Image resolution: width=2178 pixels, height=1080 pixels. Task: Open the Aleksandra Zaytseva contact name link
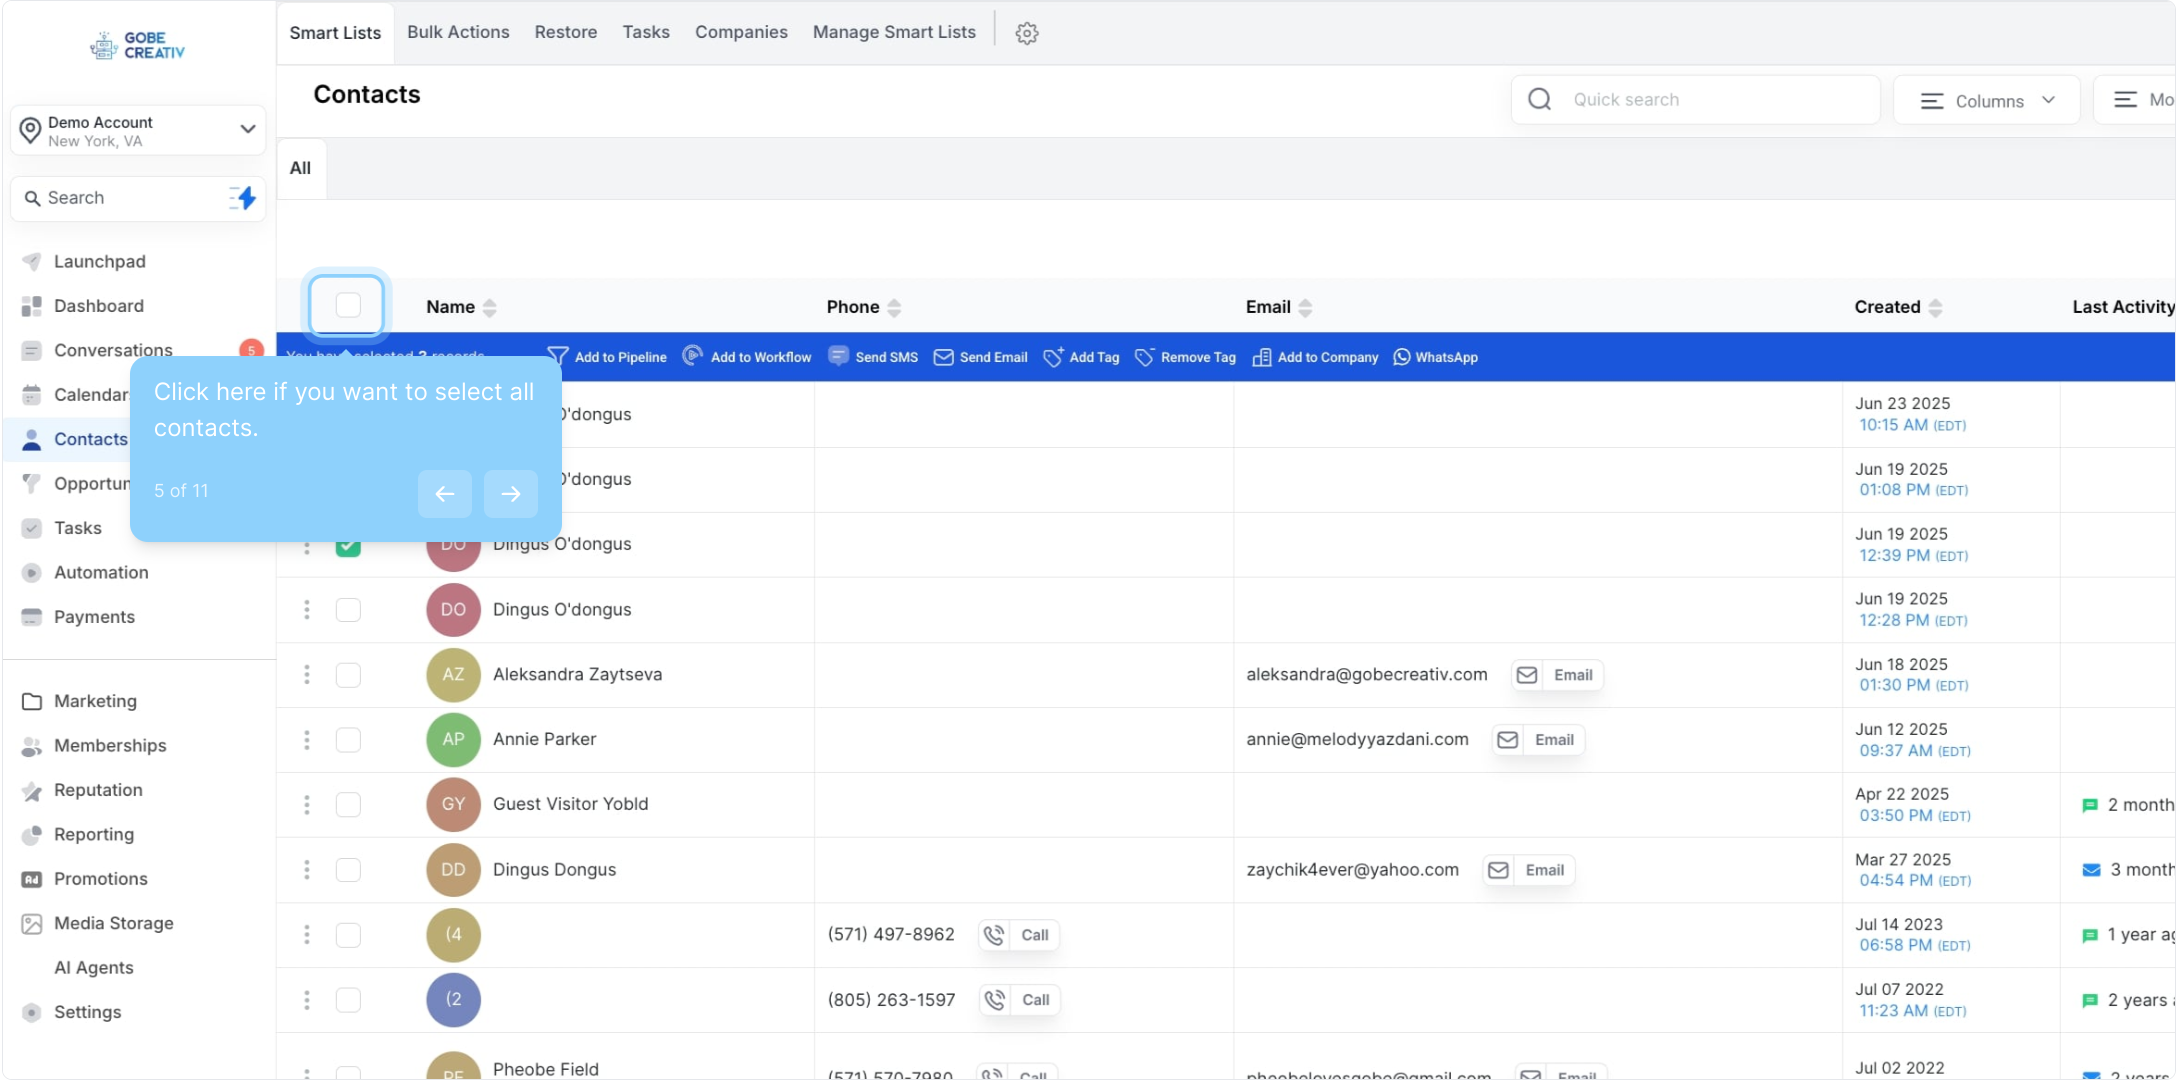pyautogui.click(x=577, y=674)
